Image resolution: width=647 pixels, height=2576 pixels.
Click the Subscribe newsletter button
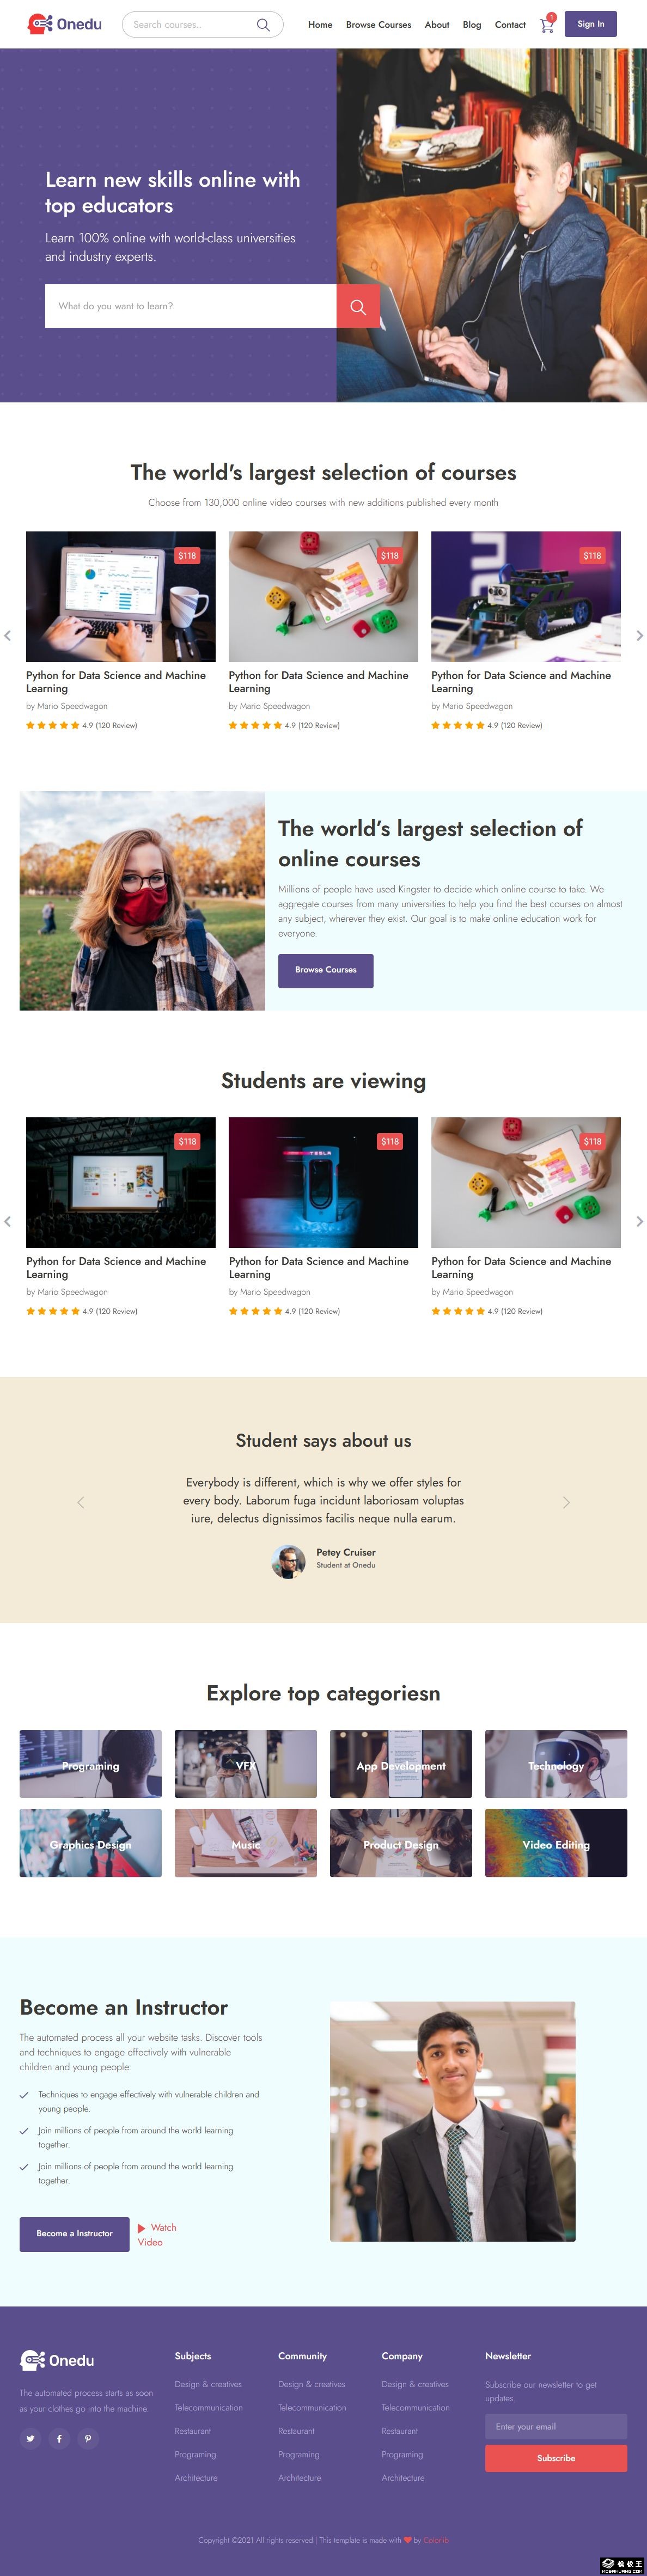(556, 2457)
